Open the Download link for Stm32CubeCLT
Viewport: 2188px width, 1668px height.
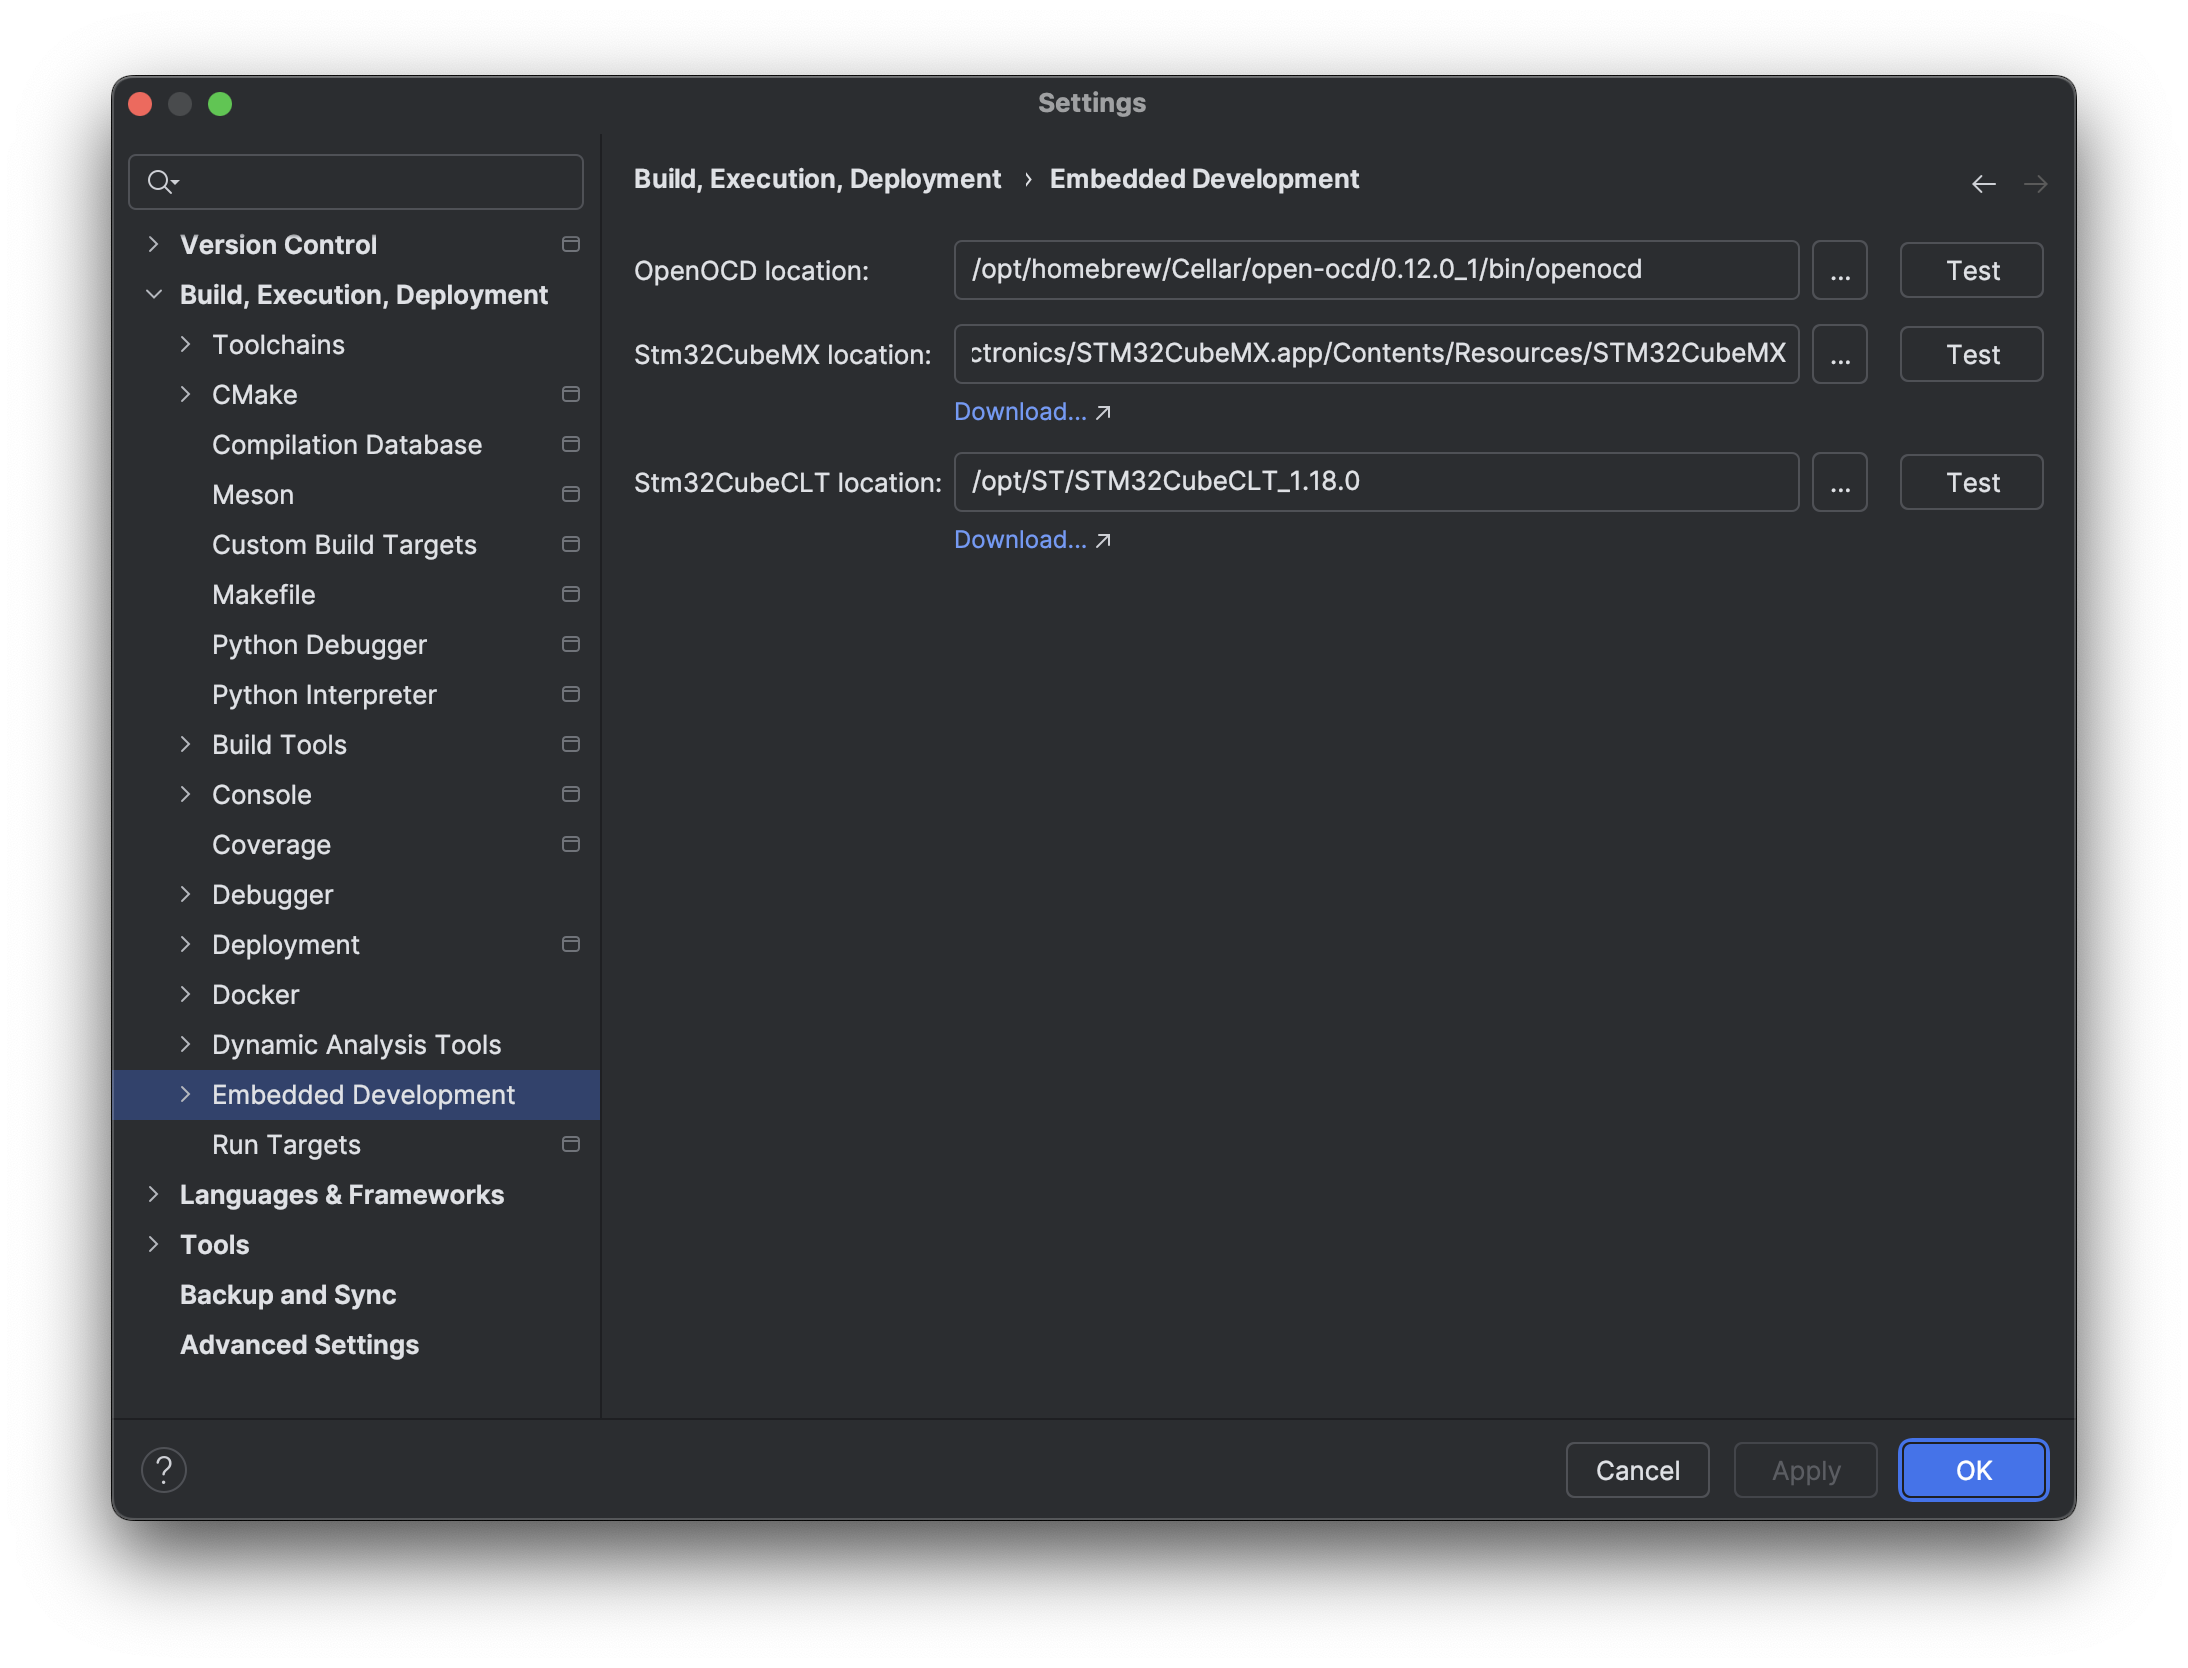click(x=1019, y=539)
